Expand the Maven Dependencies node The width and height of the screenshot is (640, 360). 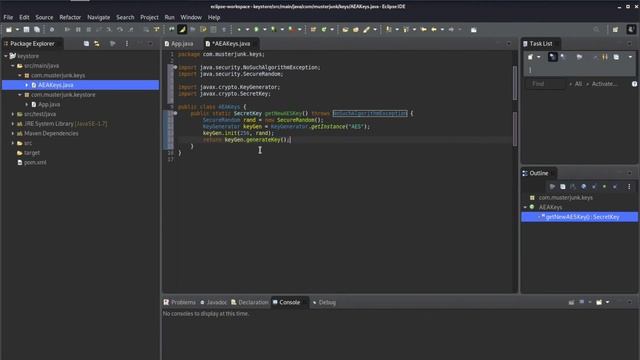pos(13,133)
